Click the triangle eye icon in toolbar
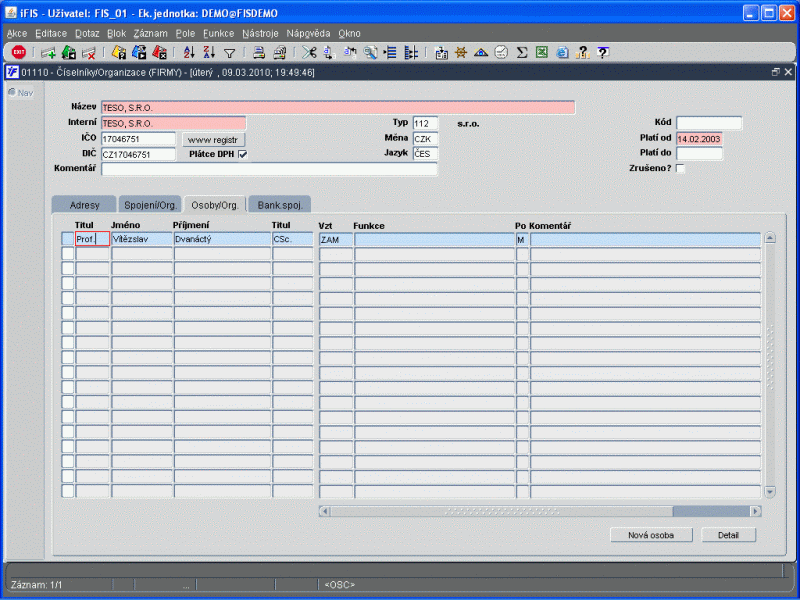 click(481, 52)
